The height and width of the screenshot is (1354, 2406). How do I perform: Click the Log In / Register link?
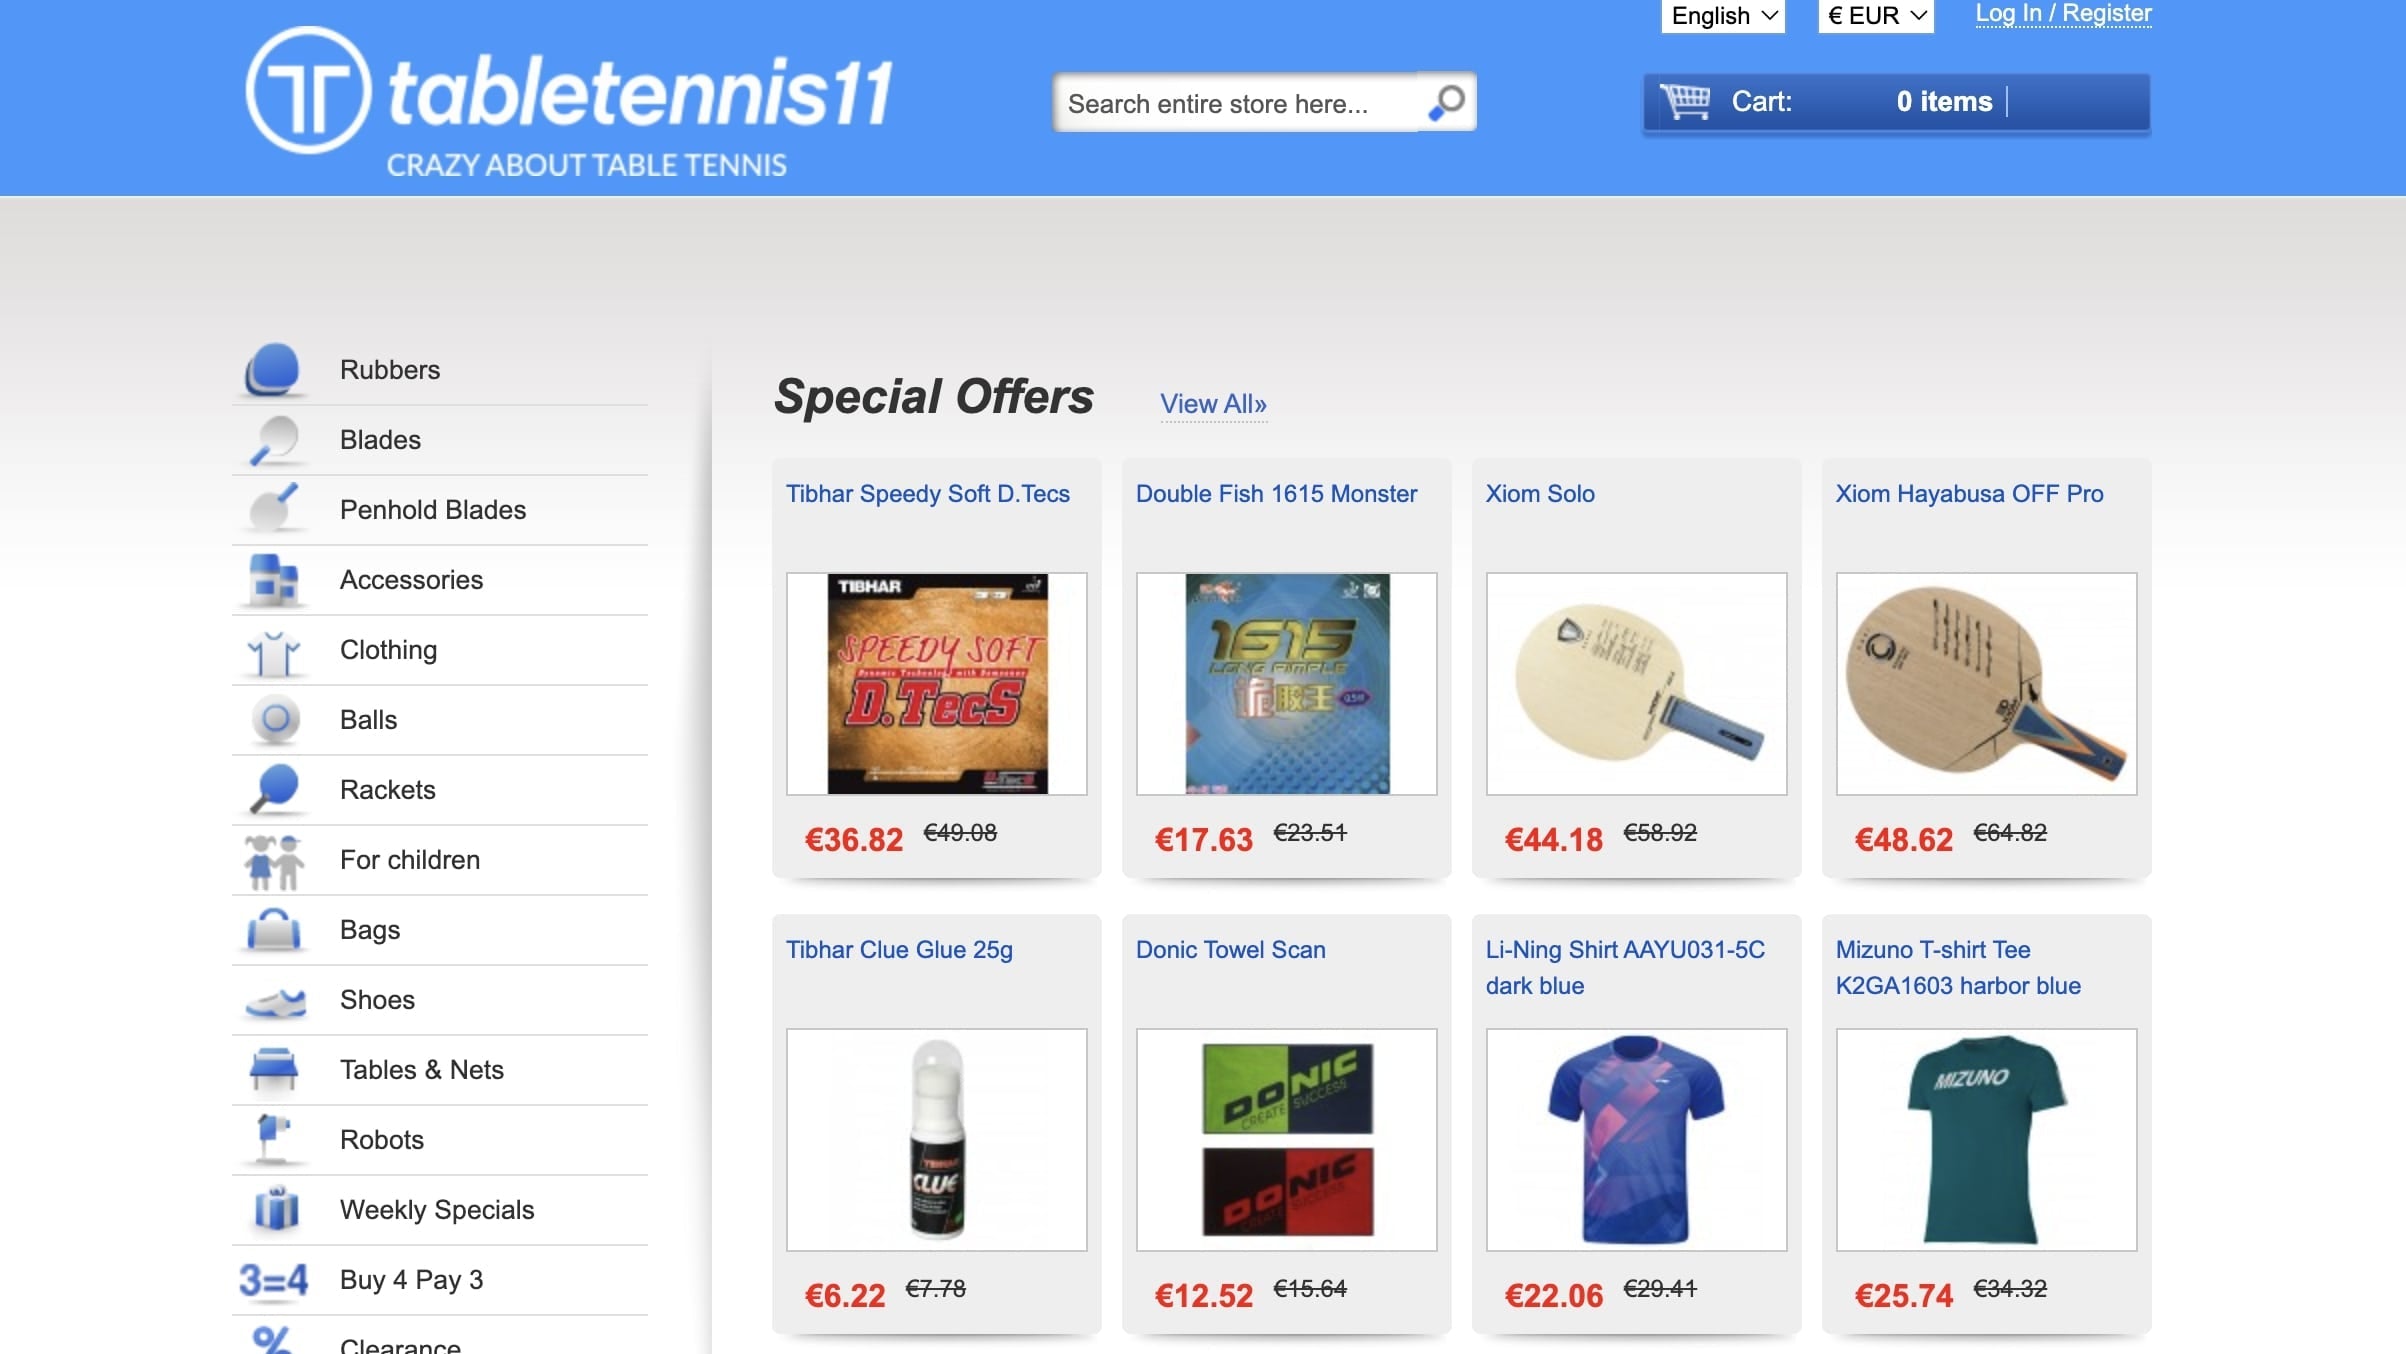2062,14
